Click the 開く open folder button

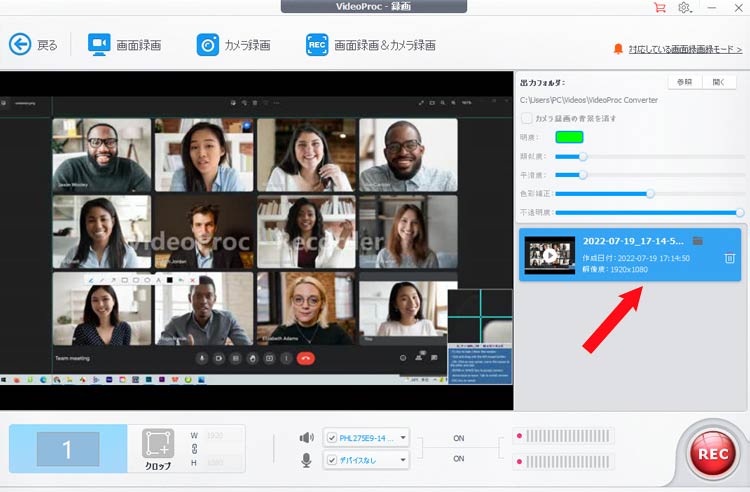pos(719,82)
